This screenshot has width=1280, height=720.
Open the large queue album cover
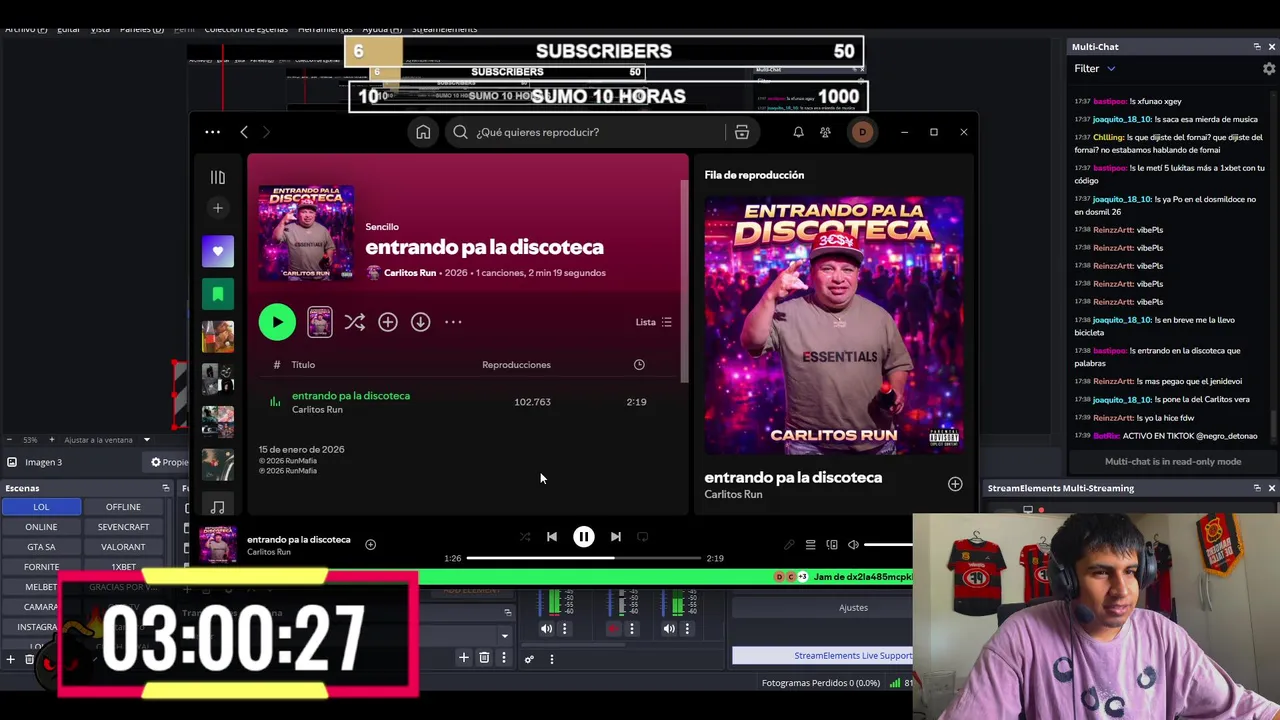click(834, 325)
